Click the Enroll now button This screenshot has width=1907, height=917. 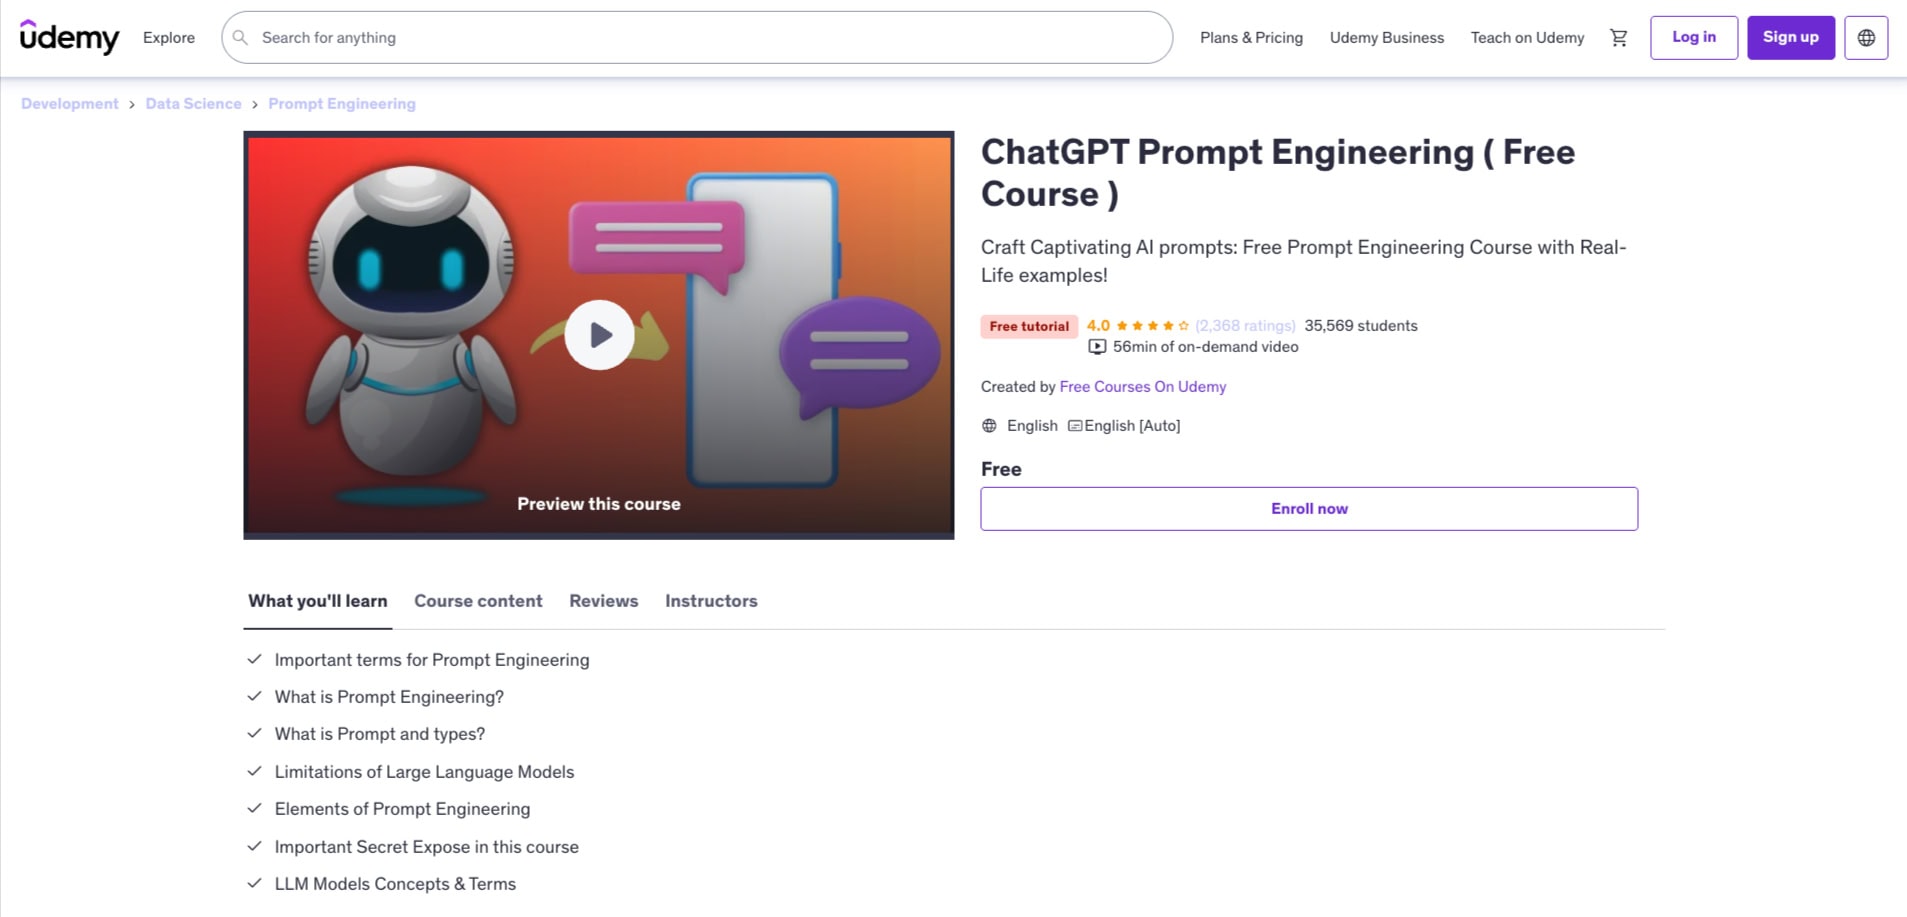pos(1308,509)
